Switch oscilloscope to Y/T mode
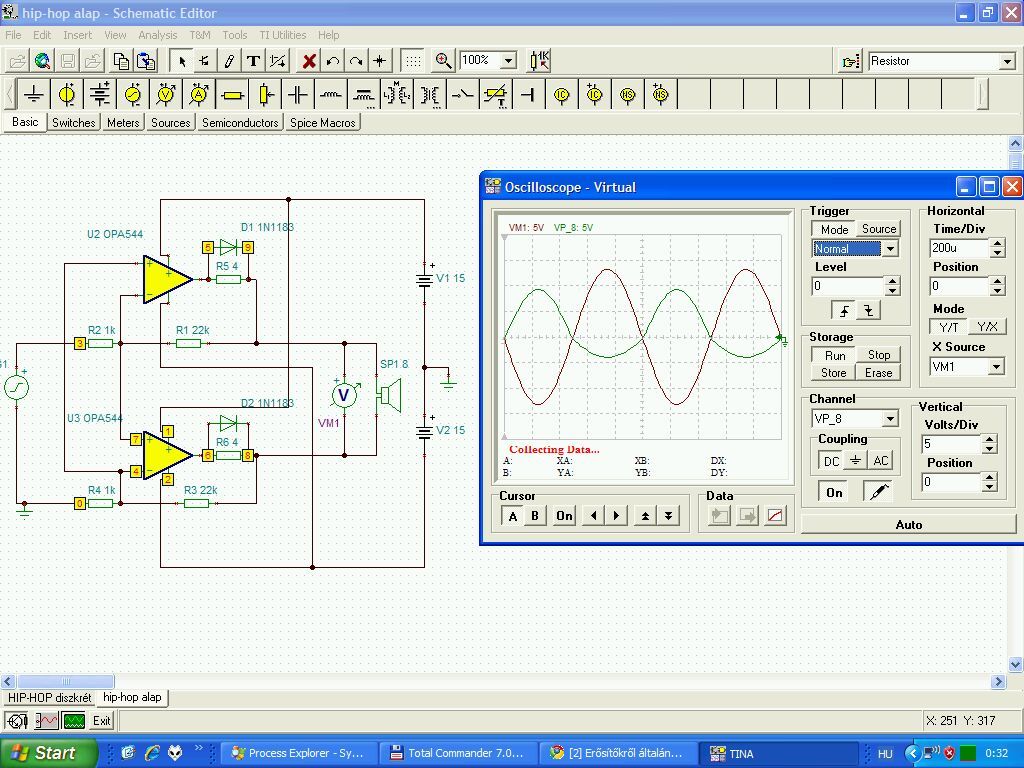 (x=948, y=327)
